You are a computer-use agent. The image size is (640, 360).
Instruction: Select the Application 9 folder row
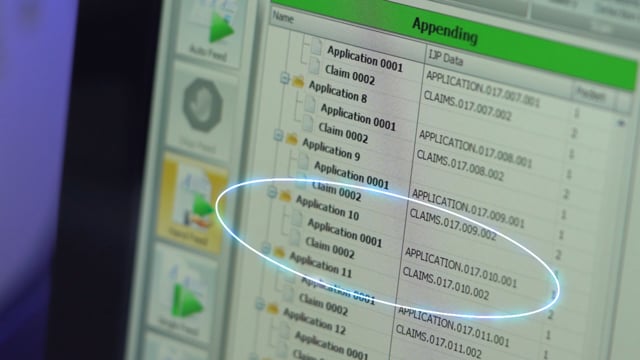[331, 149]
